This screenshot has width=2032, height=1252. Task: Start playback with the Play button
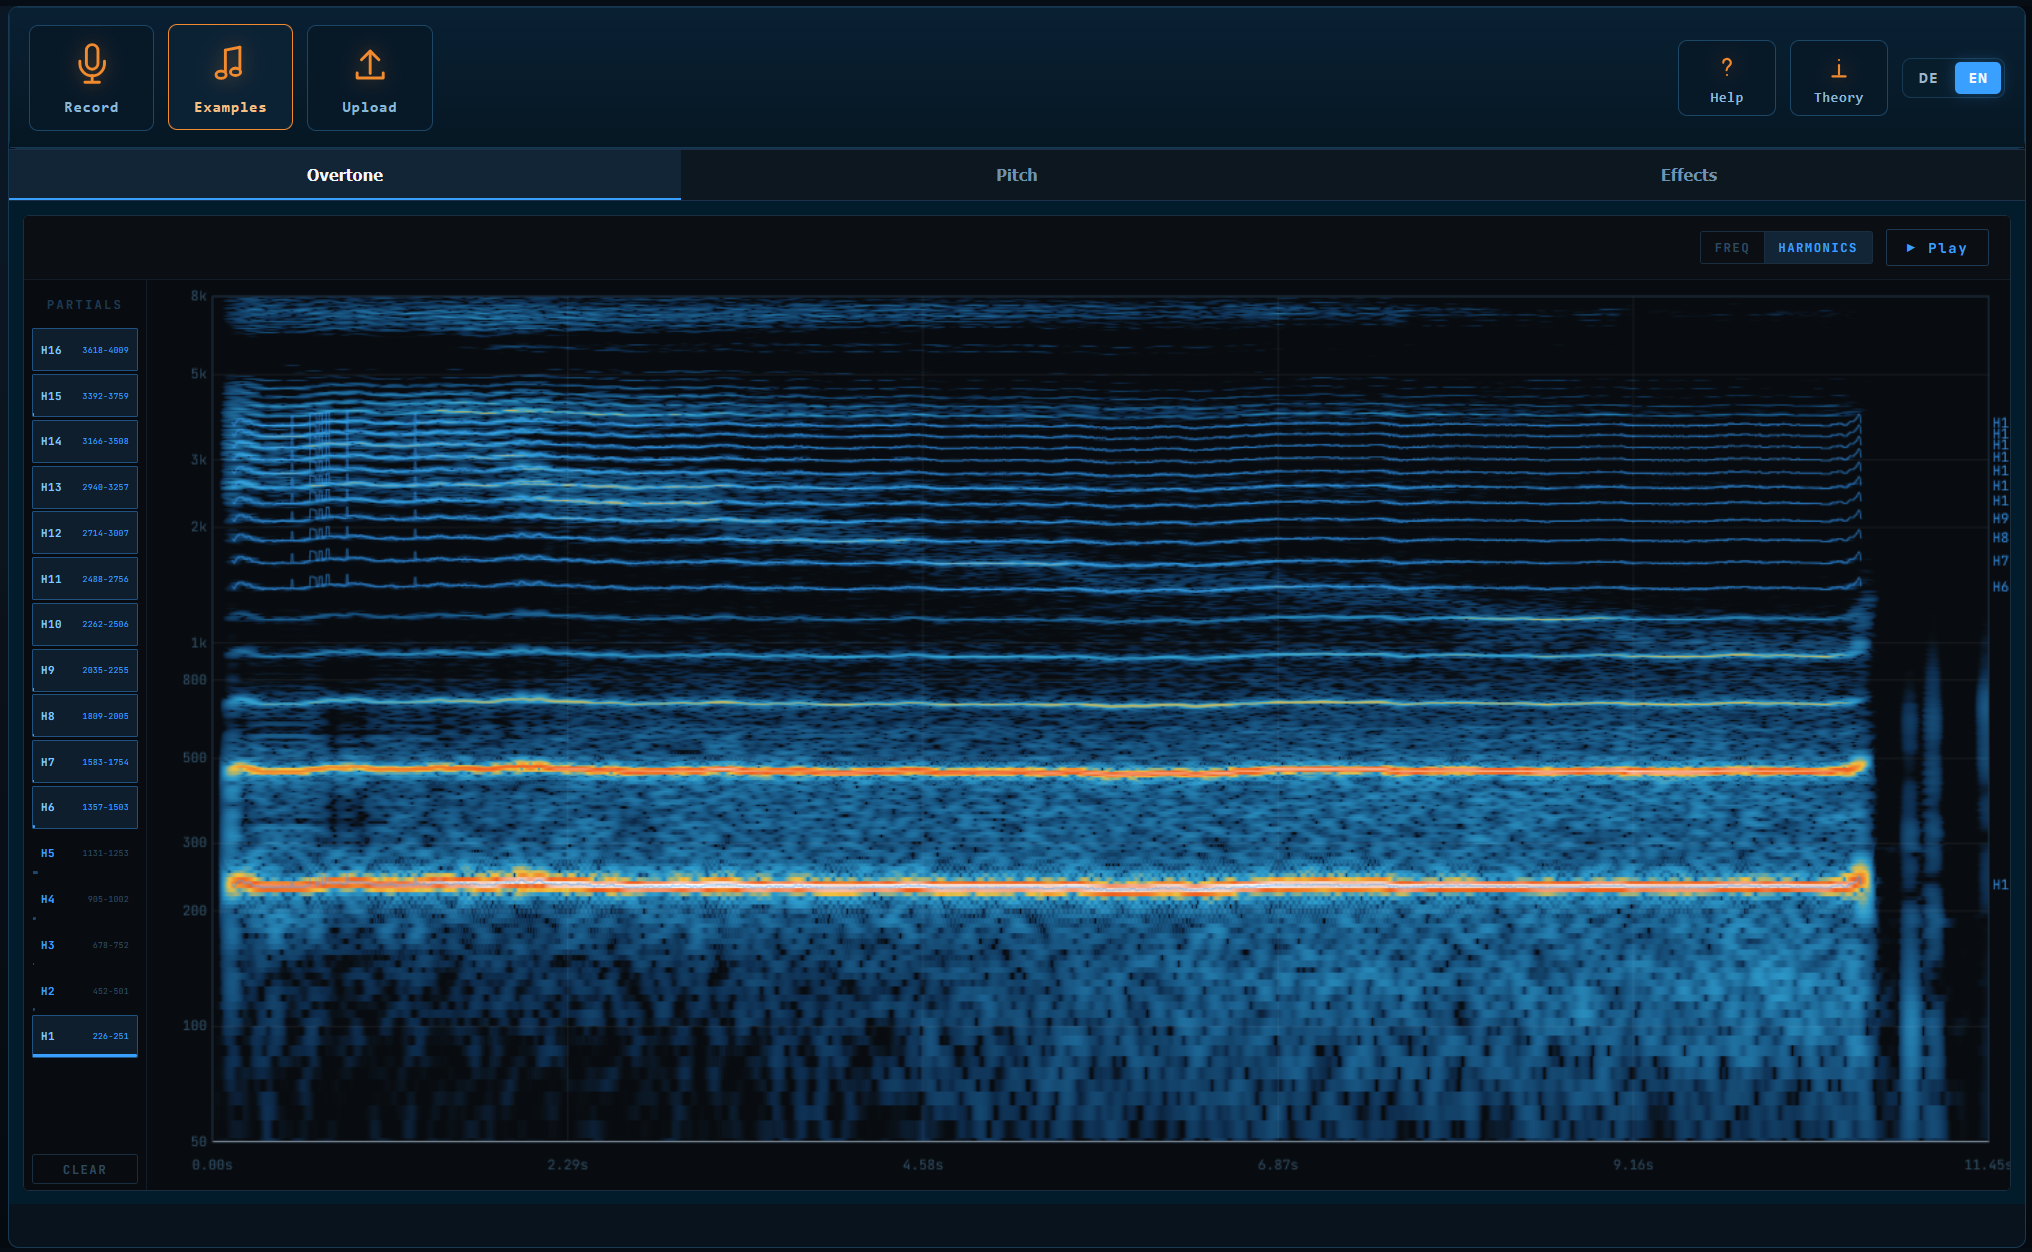1936,248
